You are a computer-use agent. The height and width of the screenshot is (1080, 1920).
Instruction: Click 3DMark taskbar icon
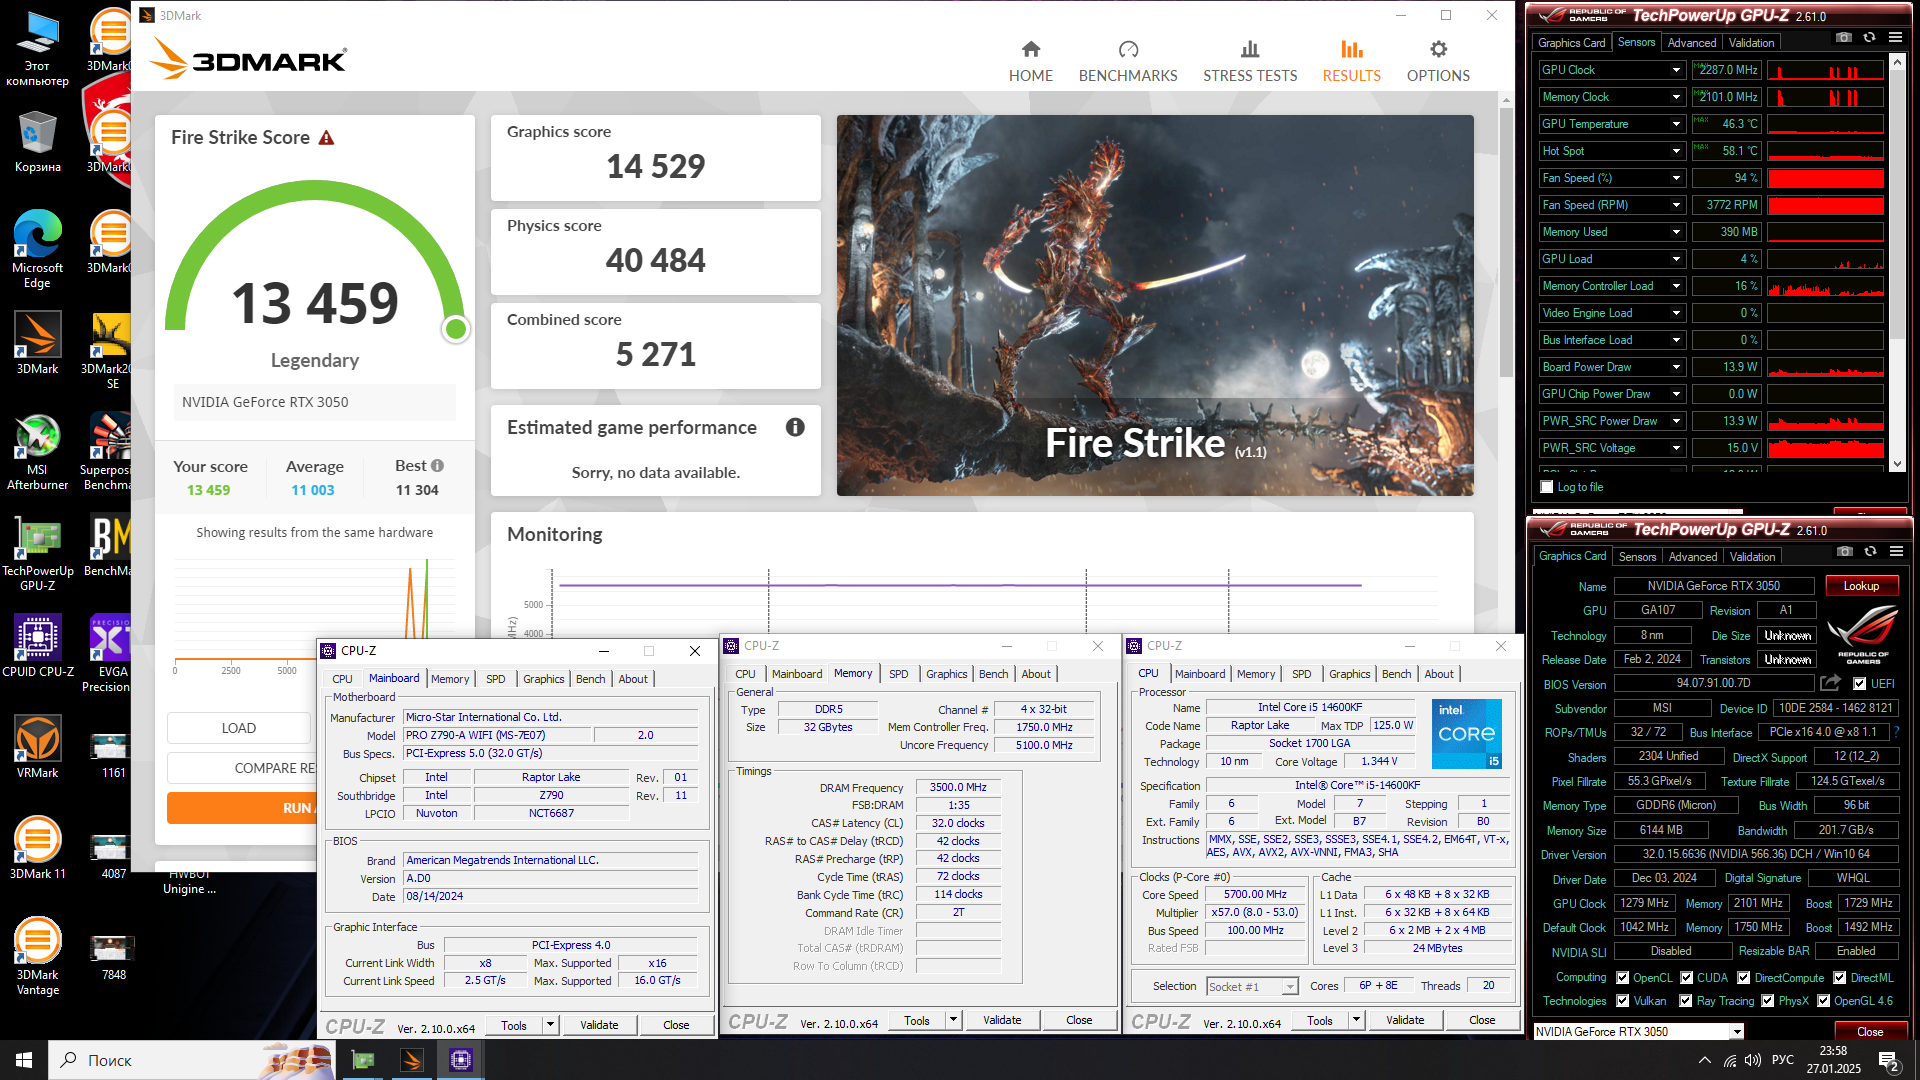coord(411,1060)
